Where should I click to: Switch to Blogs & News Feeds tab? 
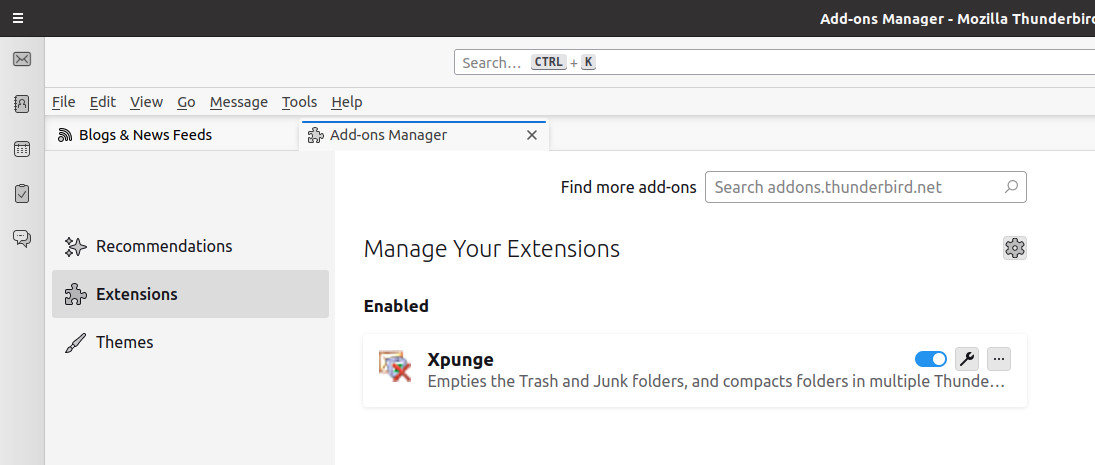click(172, 135)
